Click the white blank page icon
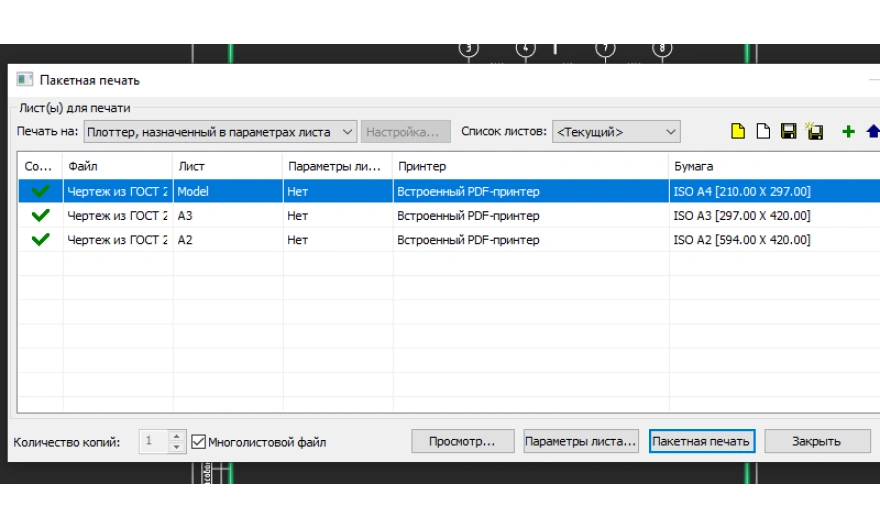The image size is (880, 528). 763,132
